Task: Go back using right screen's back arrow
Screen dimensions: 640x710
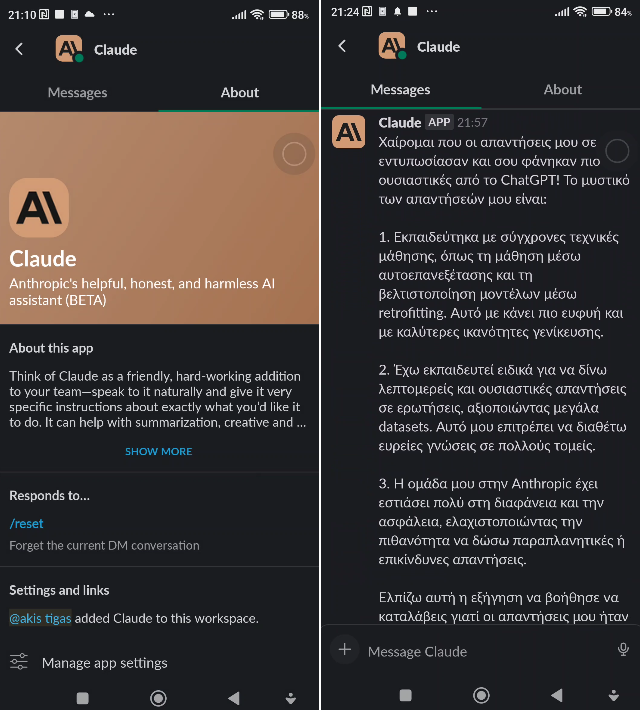Action: [x=342, y=46]
